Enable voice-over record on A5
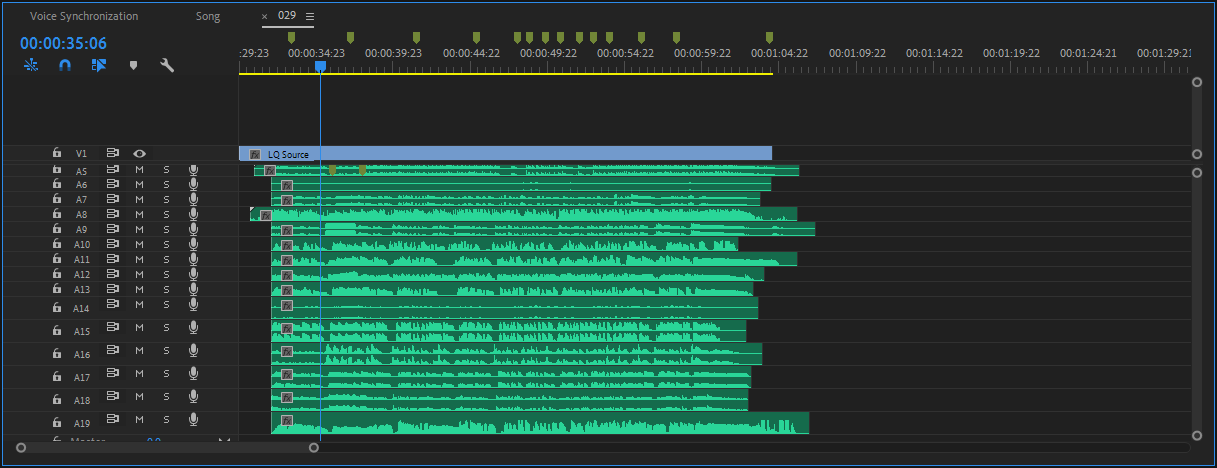 194,170
